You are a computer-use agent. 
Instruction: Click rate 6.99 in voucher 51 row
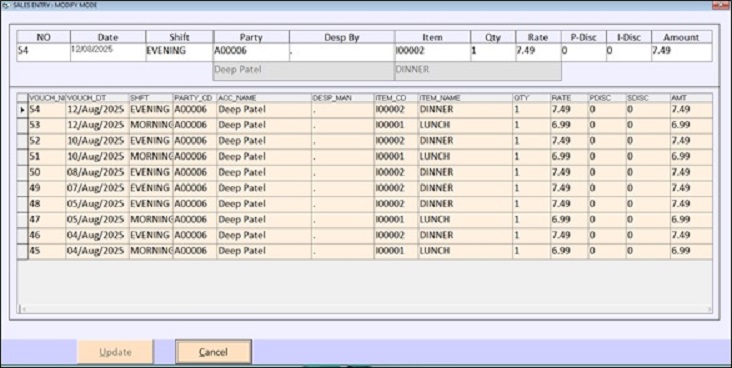coord(569,157)
